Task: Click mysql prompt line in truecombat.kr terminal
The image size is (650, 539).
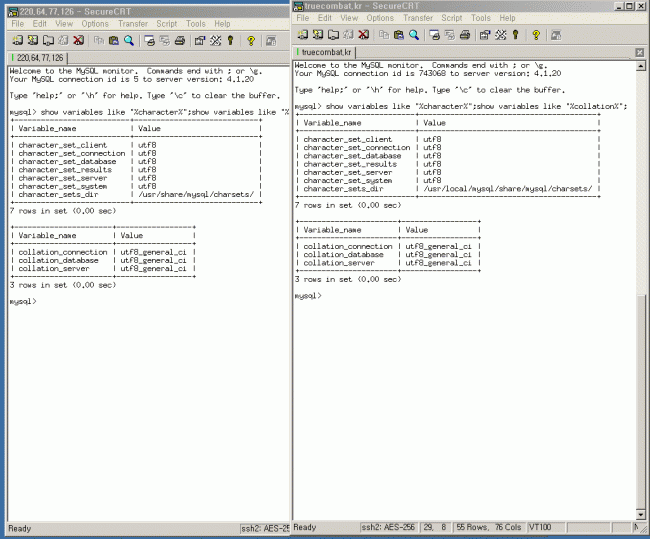Action: tap(310, 296)
